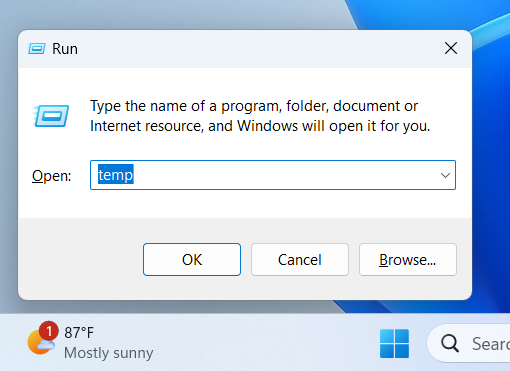Open the Browse... file picker
Screen dimensions: 510x371
408,259
